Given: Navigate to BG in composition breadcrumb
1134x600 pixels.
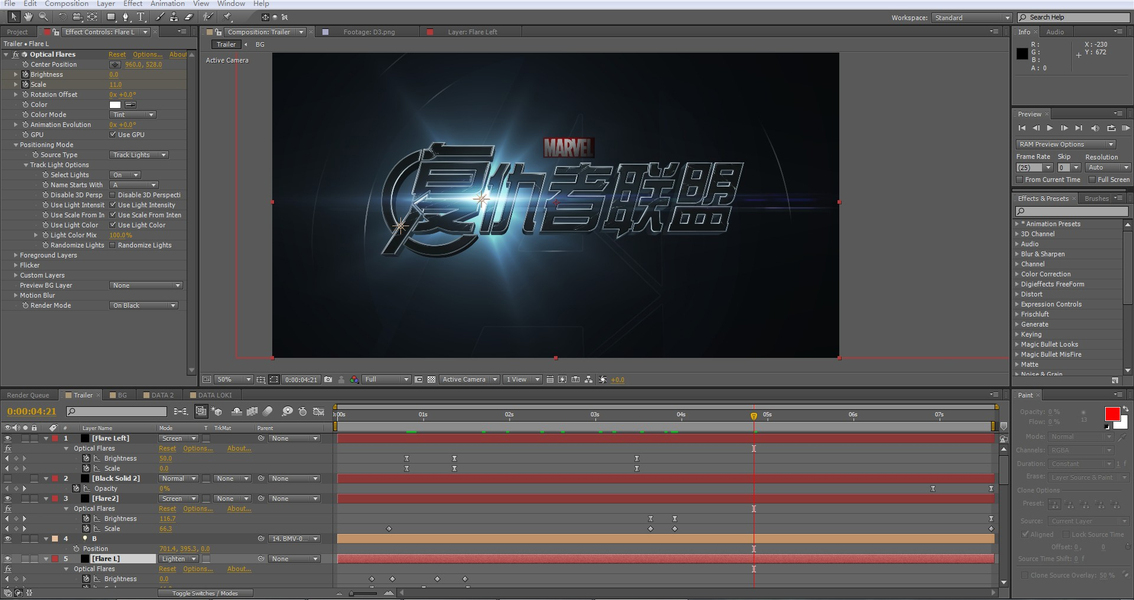Looking at the screenshot, I should point(260,45).
